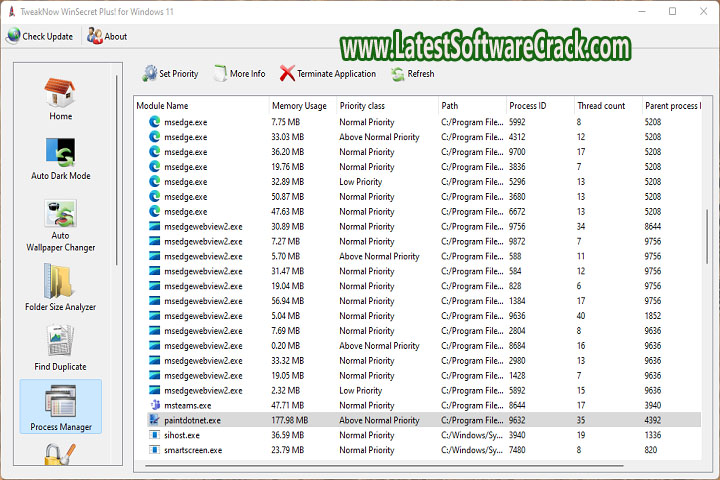720x480 pixels.
Task: Open Auto Wallpaper Changer tool
Action: [60, 213]
